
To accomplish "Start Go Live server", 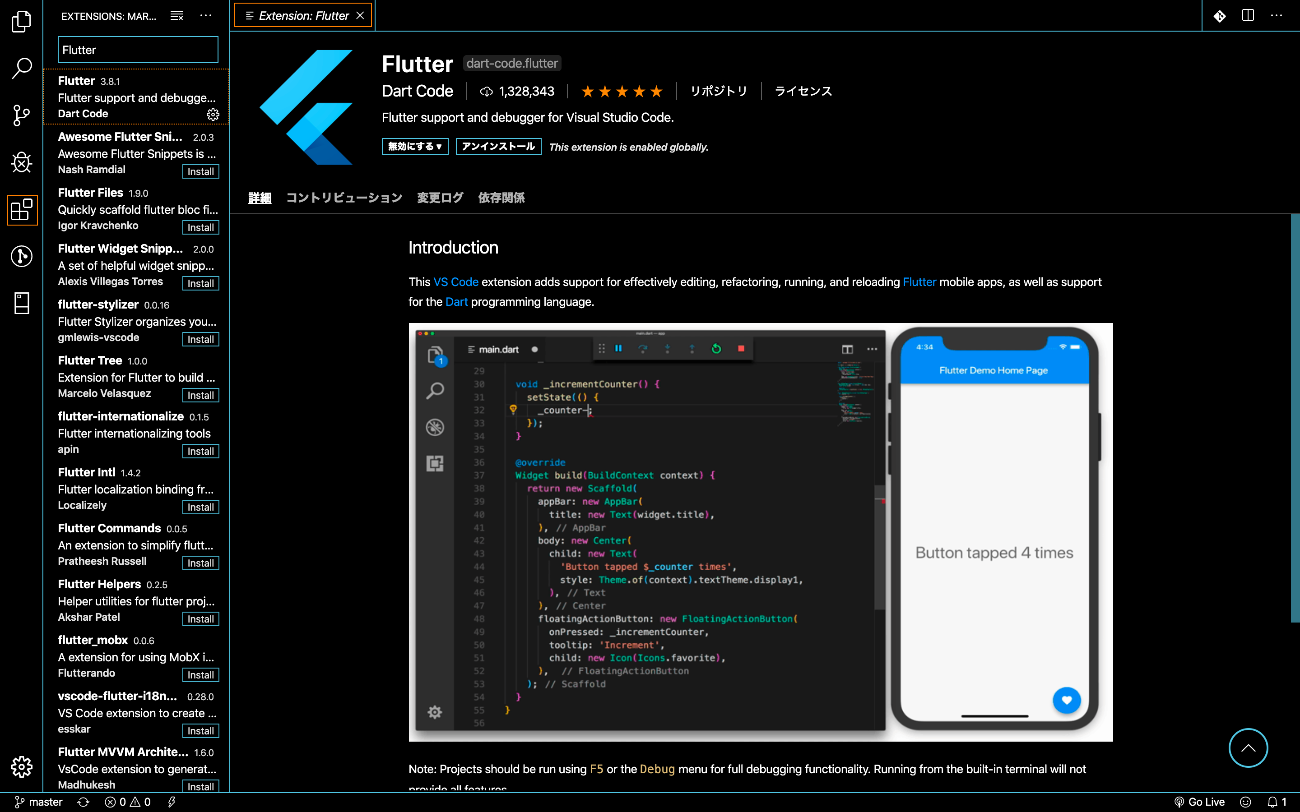I will [x=1199, y=802].
